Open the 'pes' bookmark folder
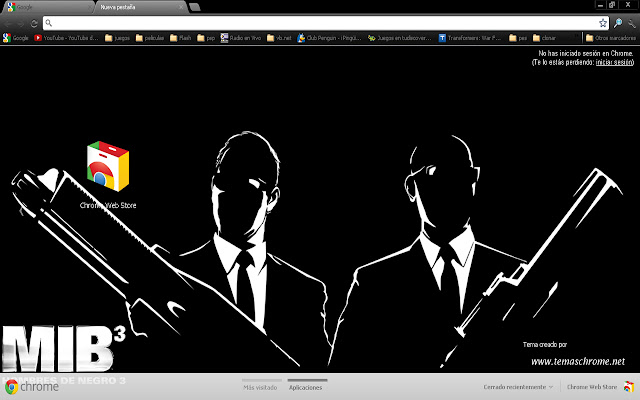Viewport: 640px width, 400px height. tap(518, 38)
